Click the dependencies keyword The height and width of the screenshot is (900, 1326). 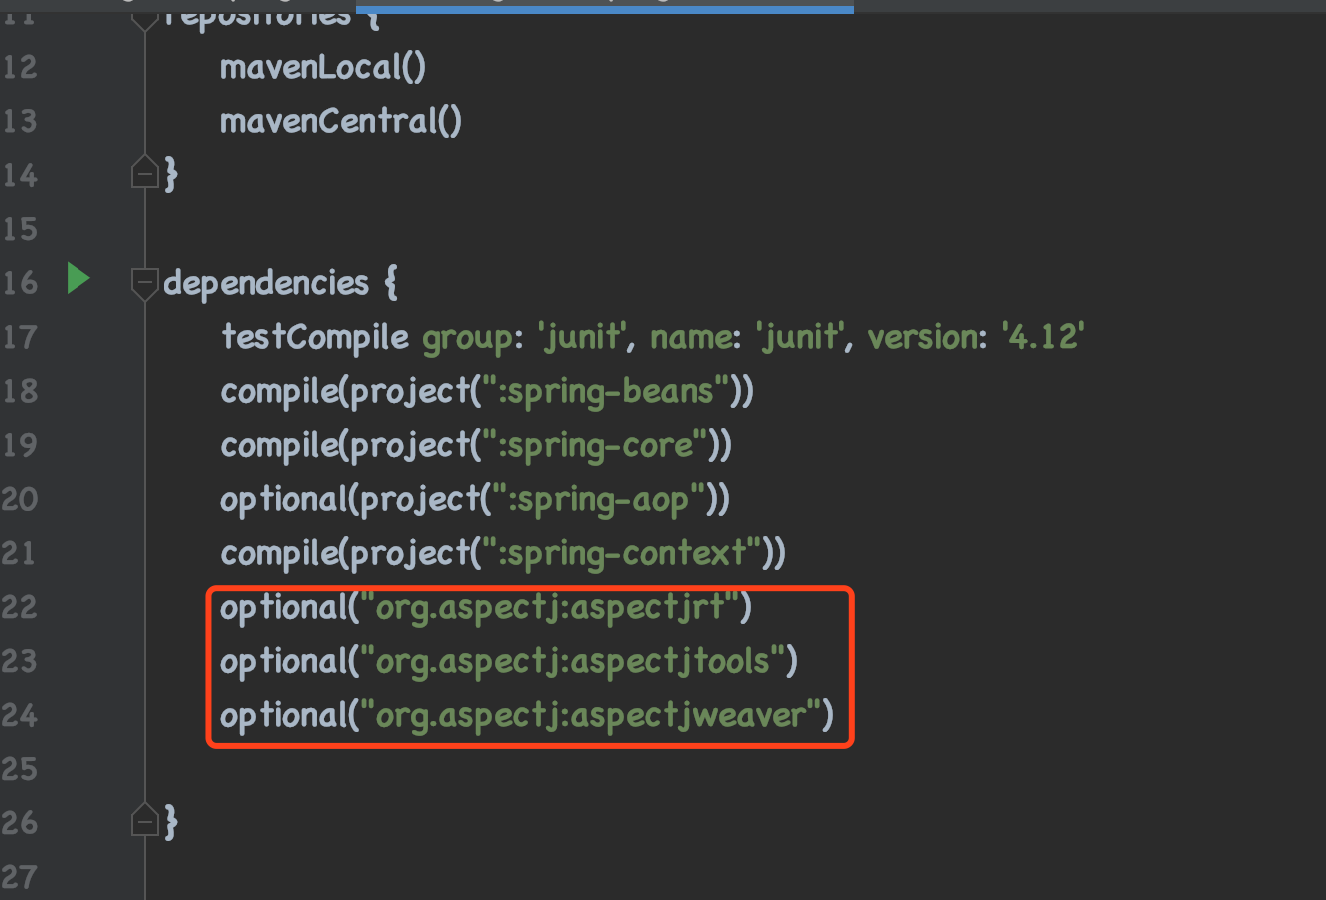[266, 284]
